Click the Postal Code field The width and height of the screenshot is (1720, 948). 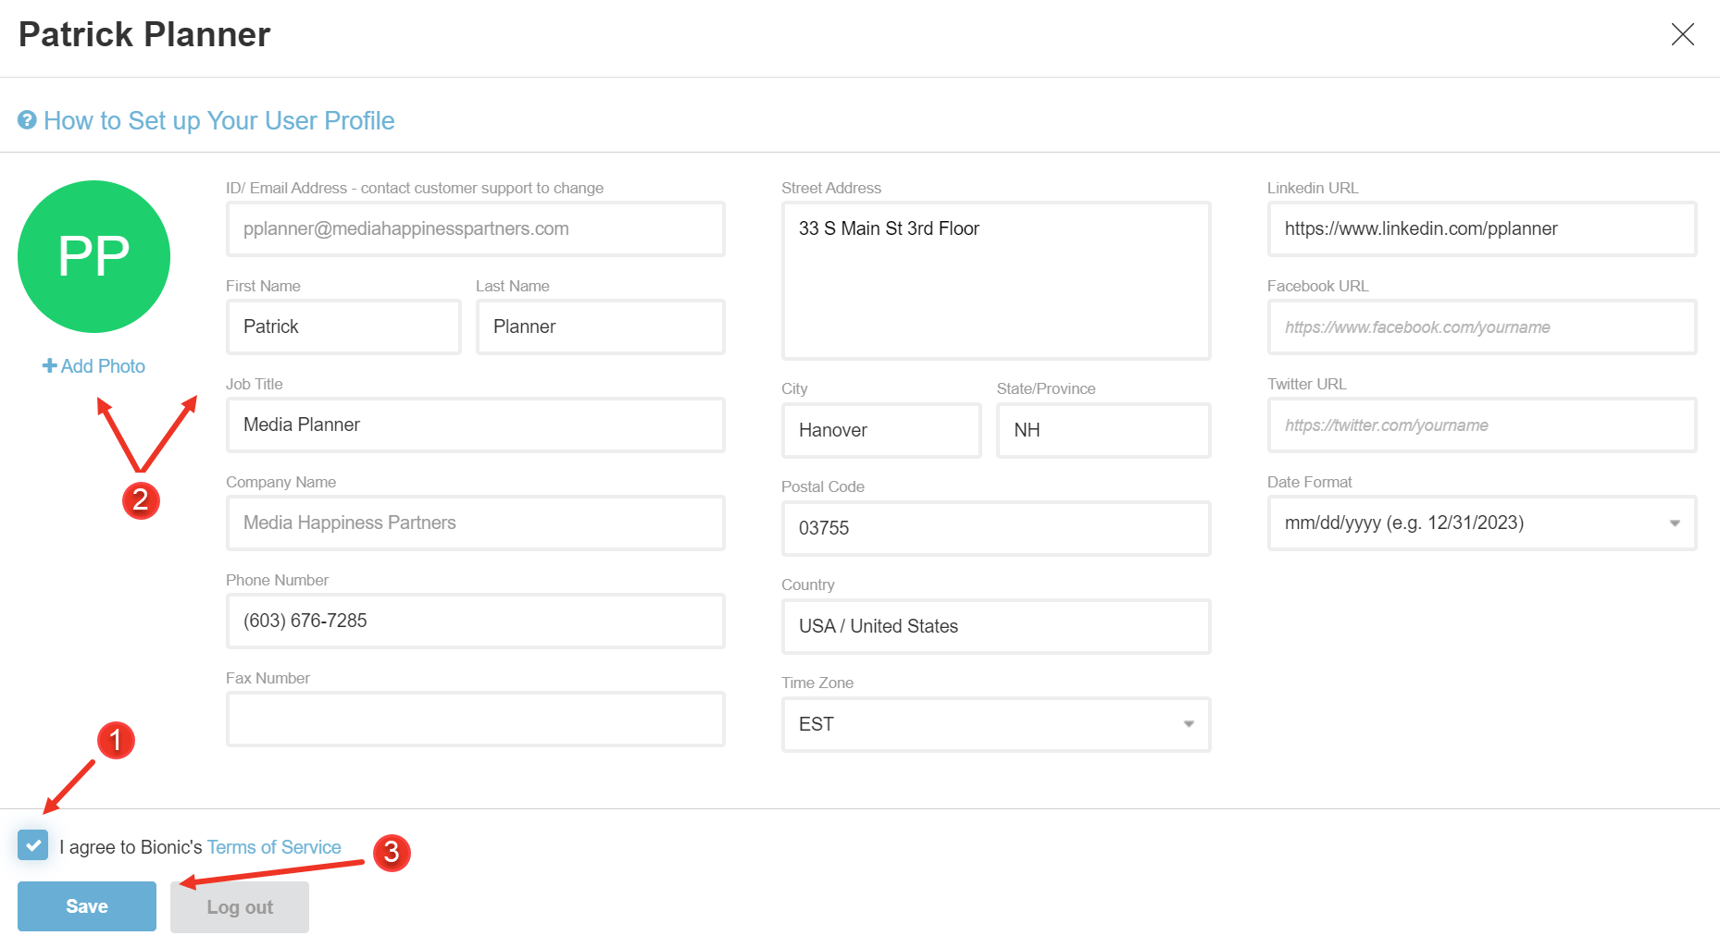tap(996, 528)
